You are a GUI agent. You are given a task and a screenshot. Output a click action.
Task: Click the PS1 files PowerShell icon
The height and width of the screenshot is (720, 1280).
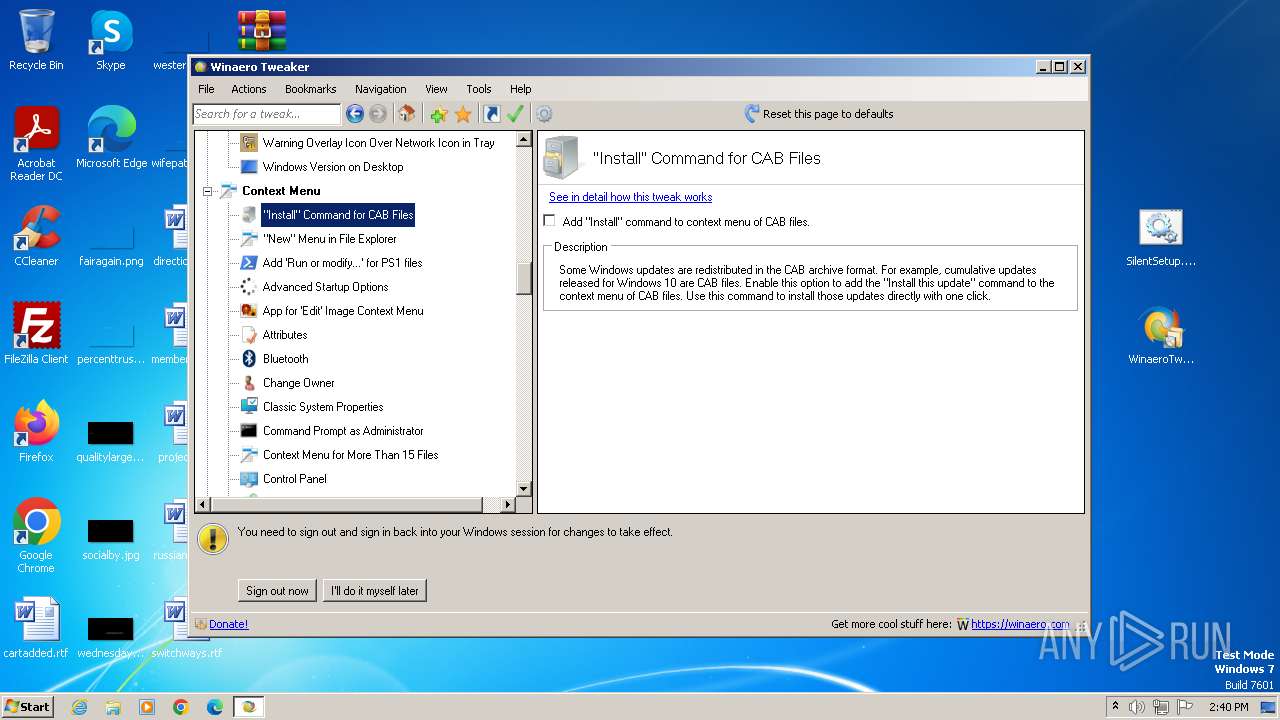249,263
